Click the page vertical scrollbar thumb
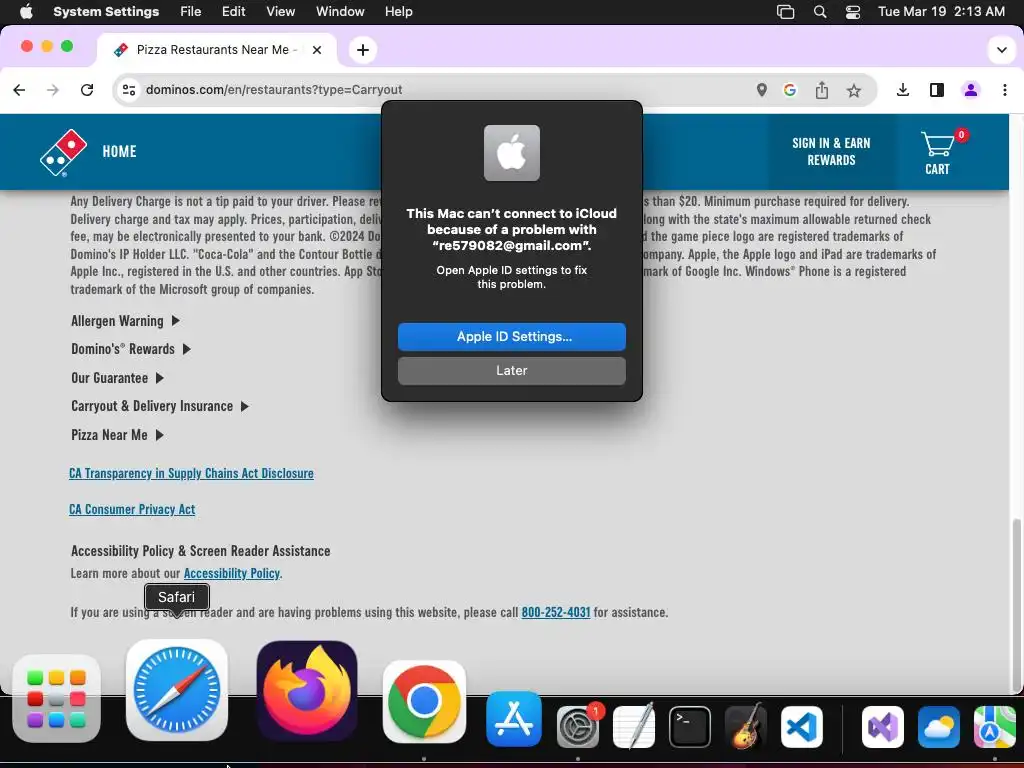Image resolution: width=1024 pixels, height=768 pixels. (x=1016, y=604)
